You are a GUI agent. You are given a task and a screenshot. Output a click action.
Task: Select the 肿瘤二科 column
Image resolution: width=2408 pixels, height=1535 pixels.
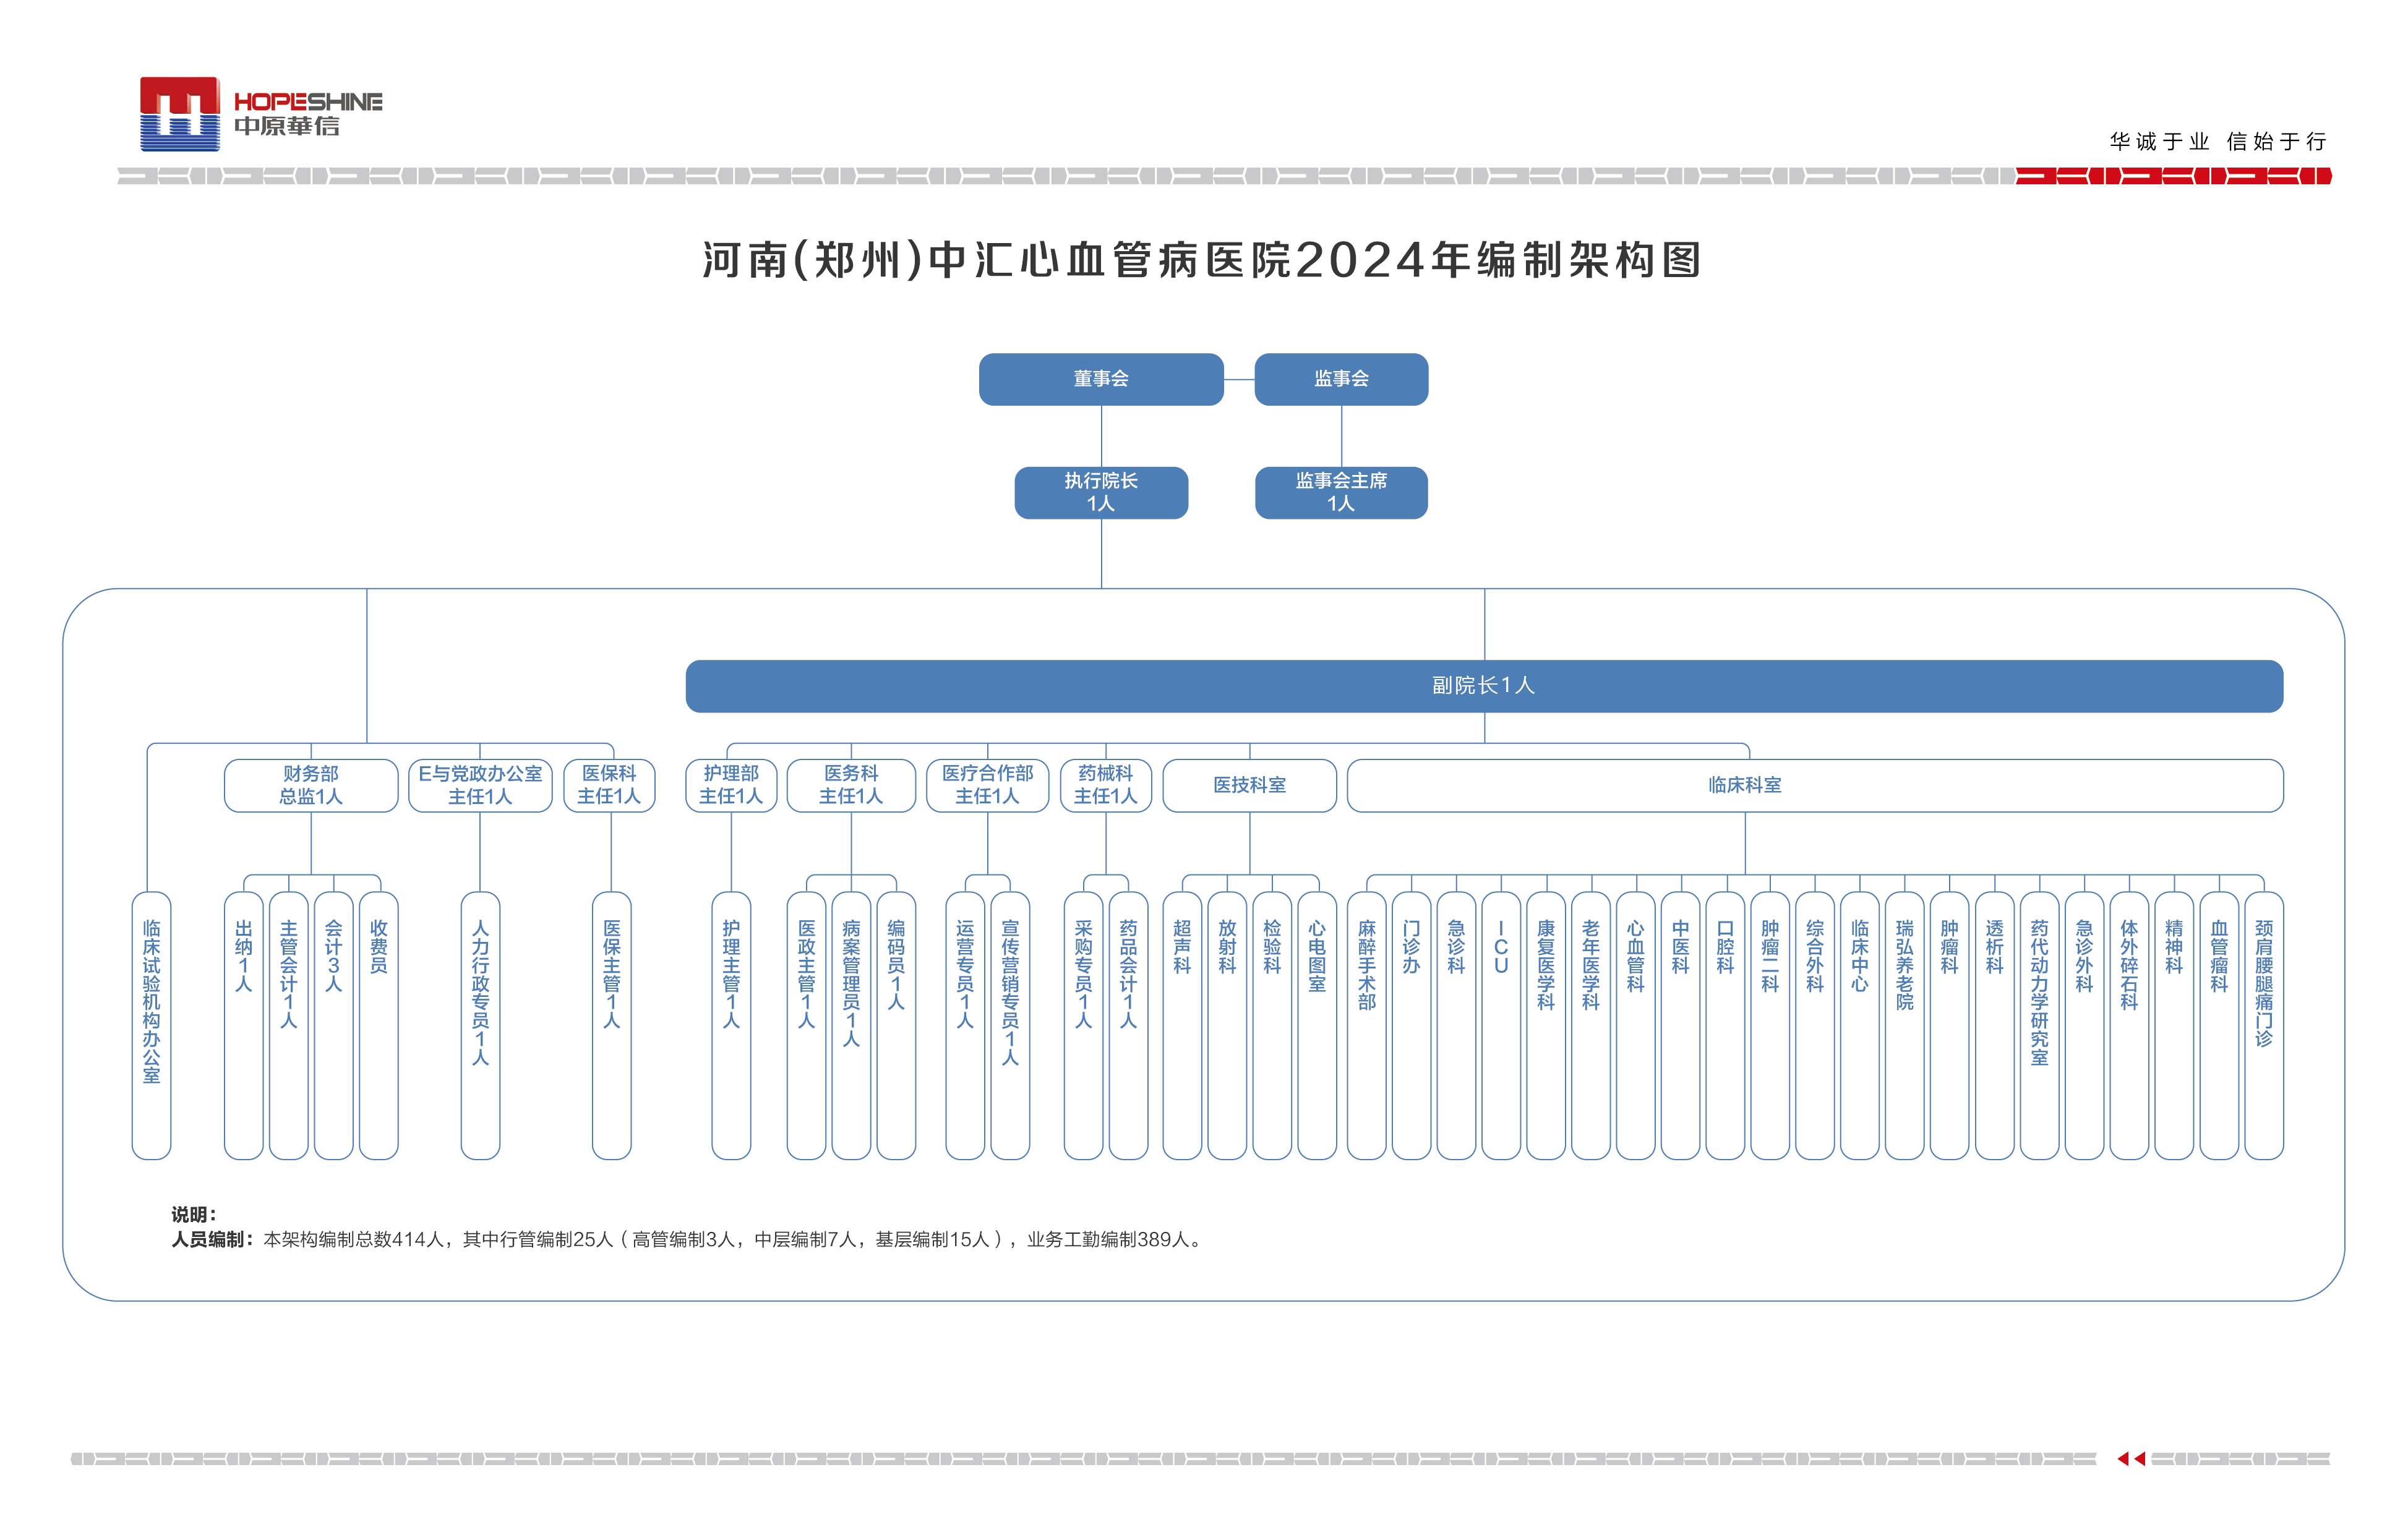1770,1026
